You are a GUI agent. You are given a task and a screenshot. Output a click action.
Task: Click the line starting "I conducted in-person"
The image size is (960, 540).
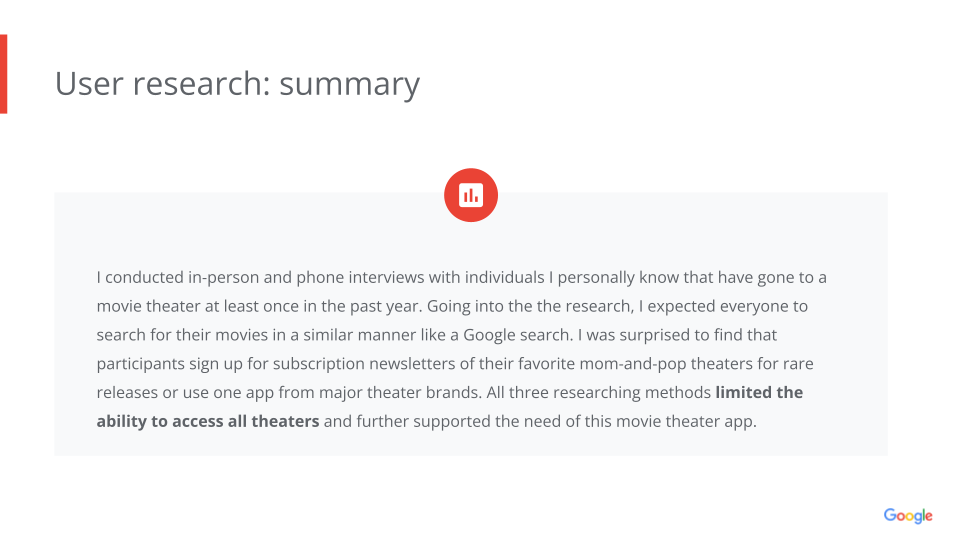[461, 276]
